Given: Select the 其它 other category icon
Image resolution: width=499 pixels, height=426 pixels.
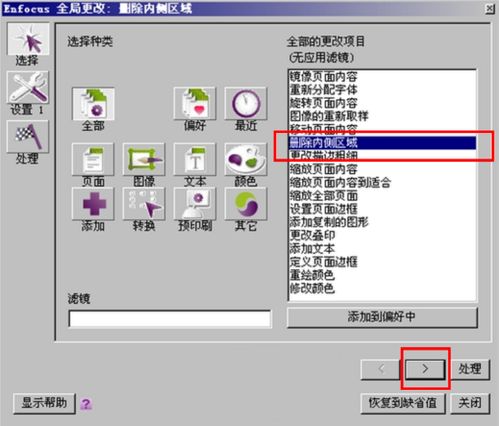Looking at the screenshot, I should [246, 204].
